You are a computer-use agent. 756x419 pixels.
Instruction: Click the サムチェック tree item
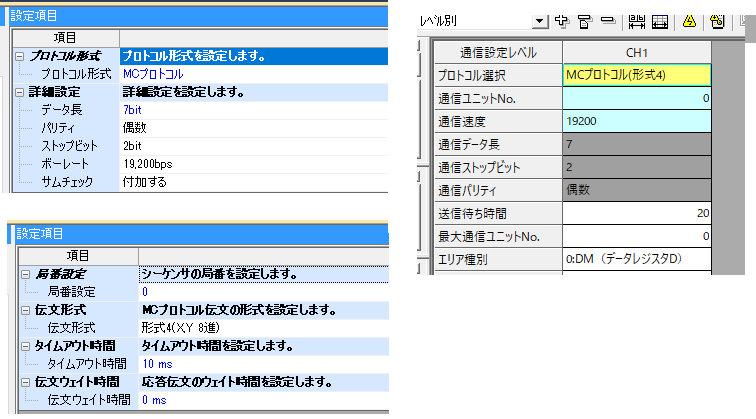[67, 182]
